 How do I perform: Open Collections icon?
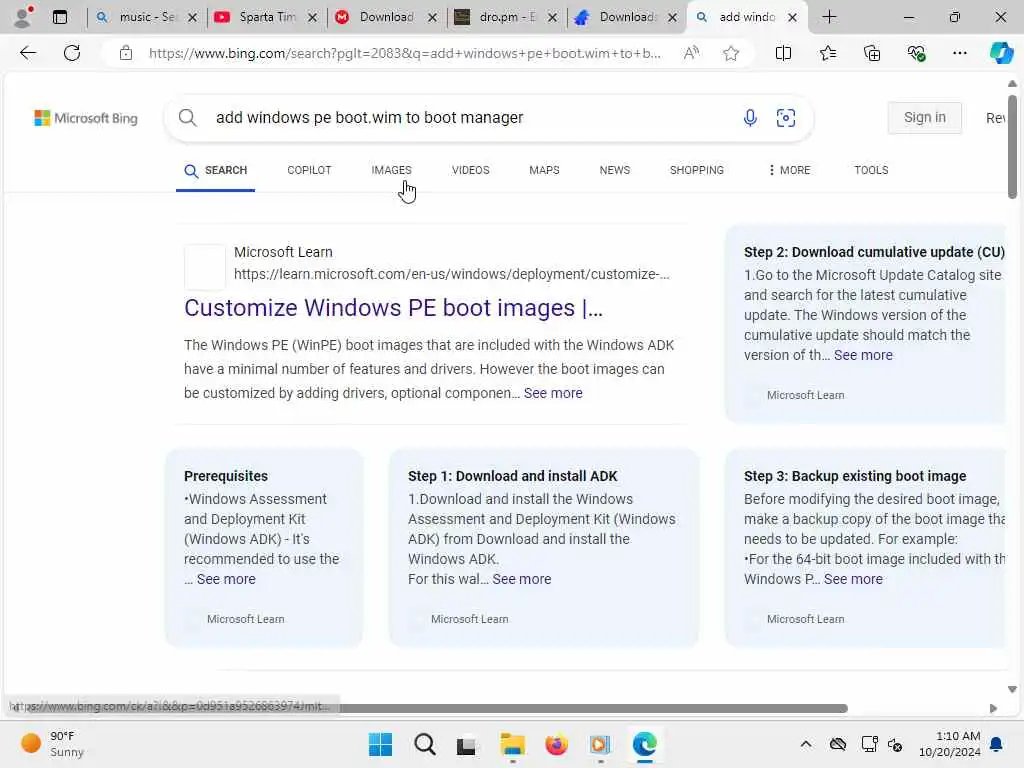(872, 53)
